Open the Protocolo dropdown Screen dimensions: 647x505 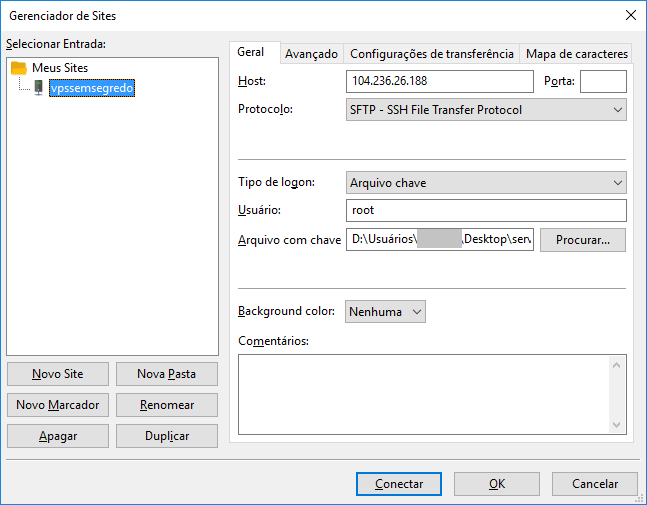[x=486, y=110]
